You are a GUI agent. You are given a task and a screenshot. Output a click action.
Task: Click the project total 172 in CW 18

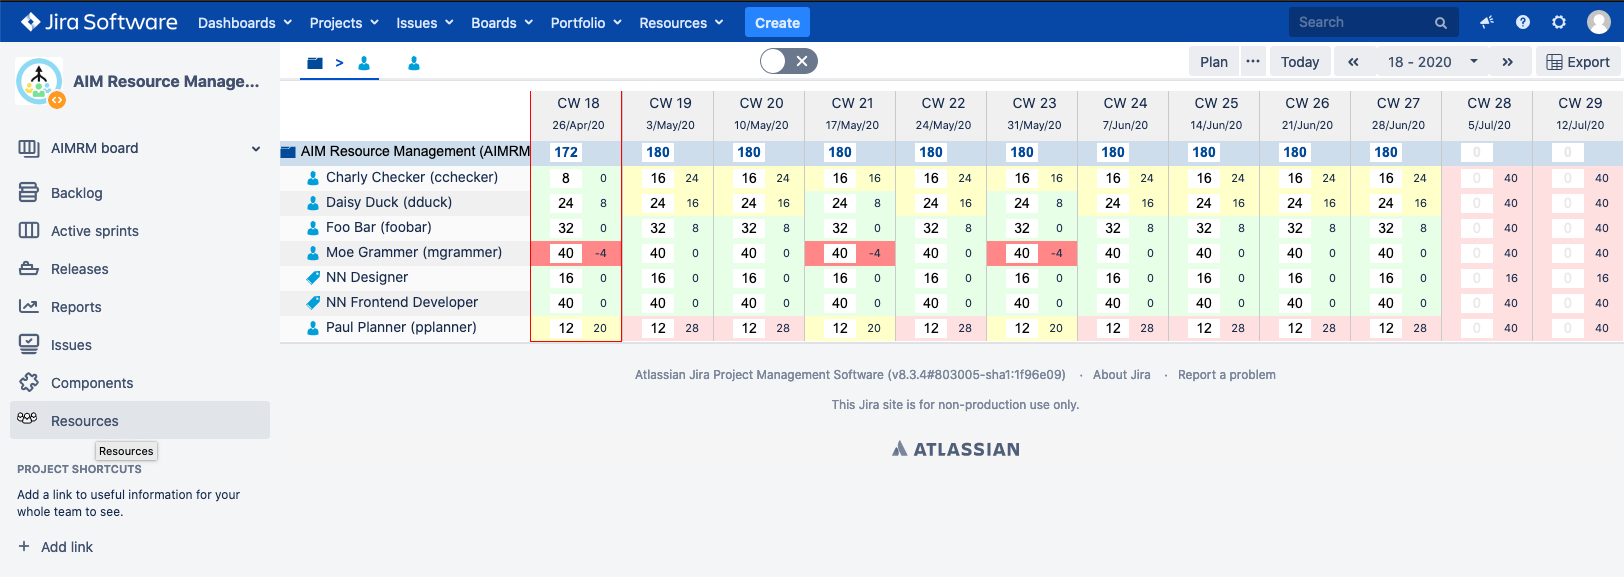coord(566,152)
